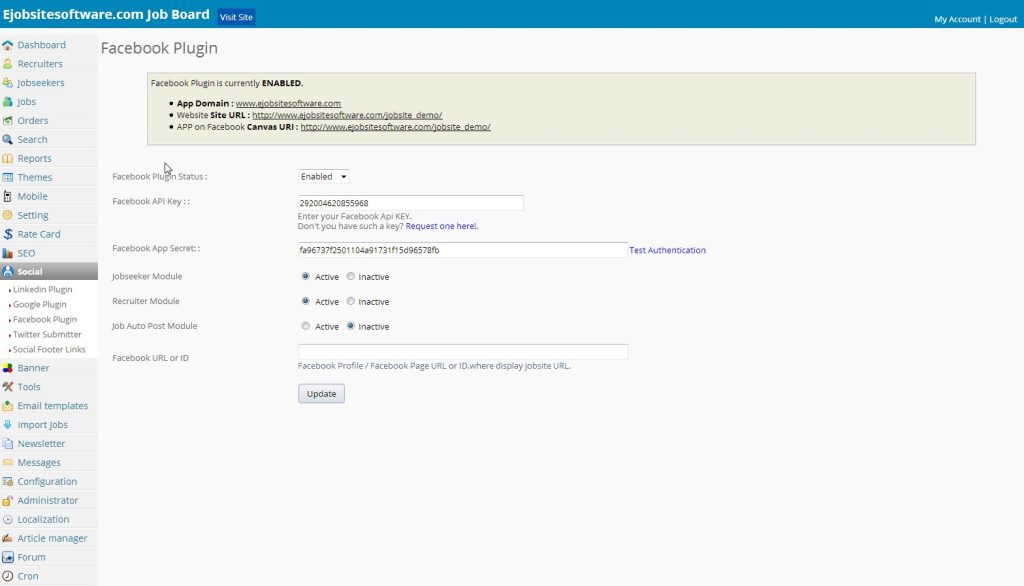
Task: Set Jobseeker Module to Inactive
Action: pos(351,276)
